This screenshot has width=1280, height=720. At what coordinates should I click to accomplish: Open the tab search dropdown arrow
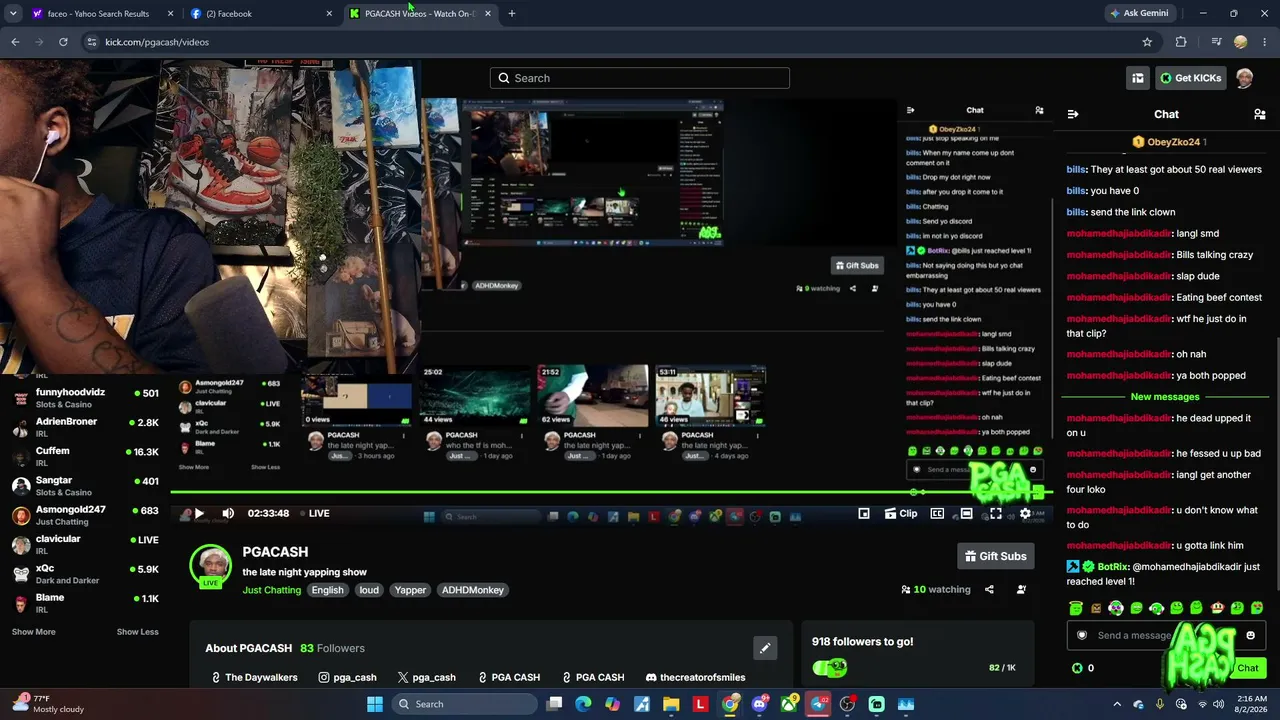pyautogui.click(x=13, y=14)
